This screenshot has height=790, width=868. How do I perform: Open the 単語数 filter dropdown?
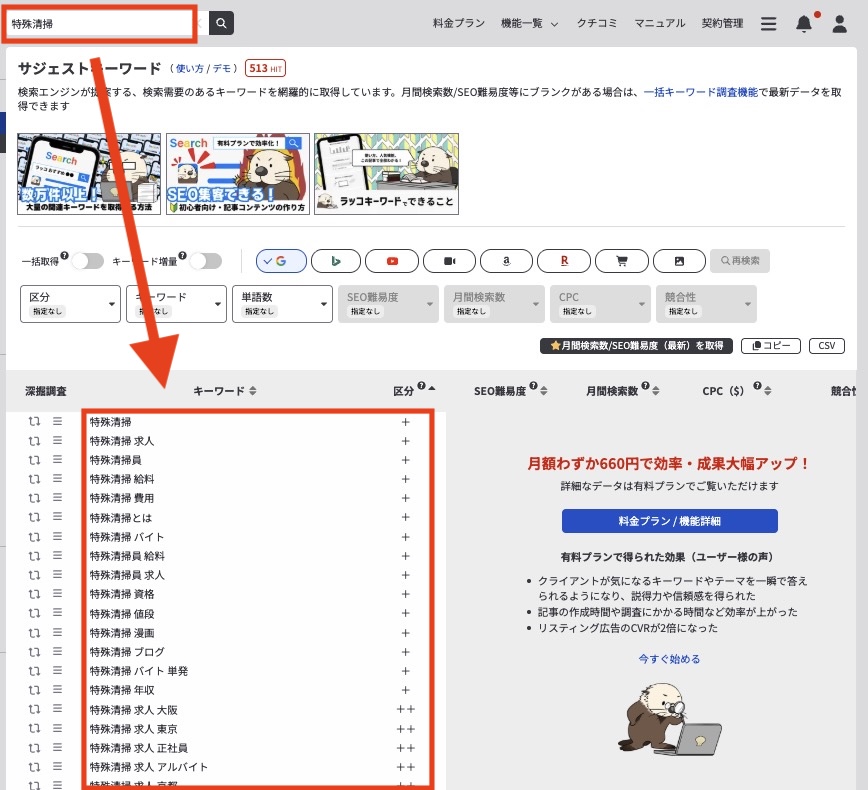(282, 303)
